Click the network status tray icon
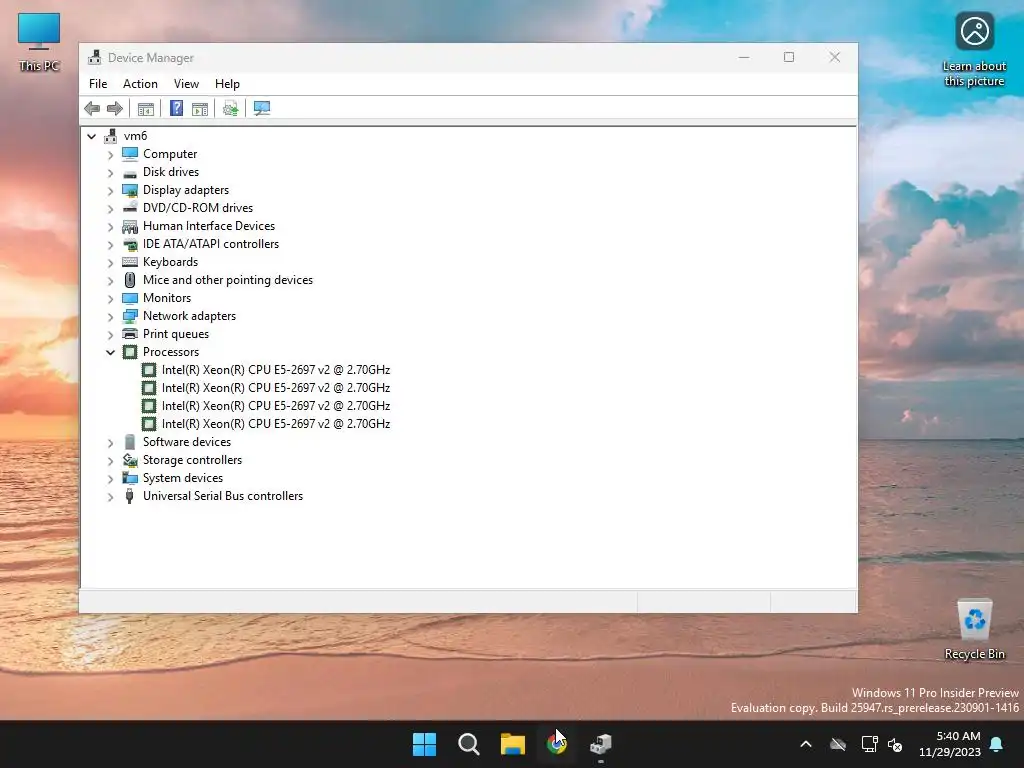 tap(869, 744)
